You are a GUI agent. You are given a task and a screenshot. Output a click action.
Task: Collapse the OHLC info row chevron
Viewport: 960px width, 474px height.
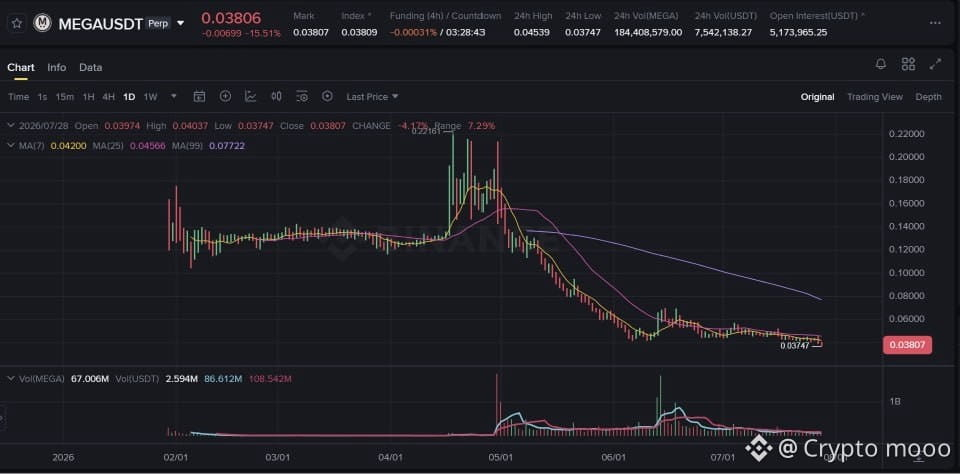(10, 126)
